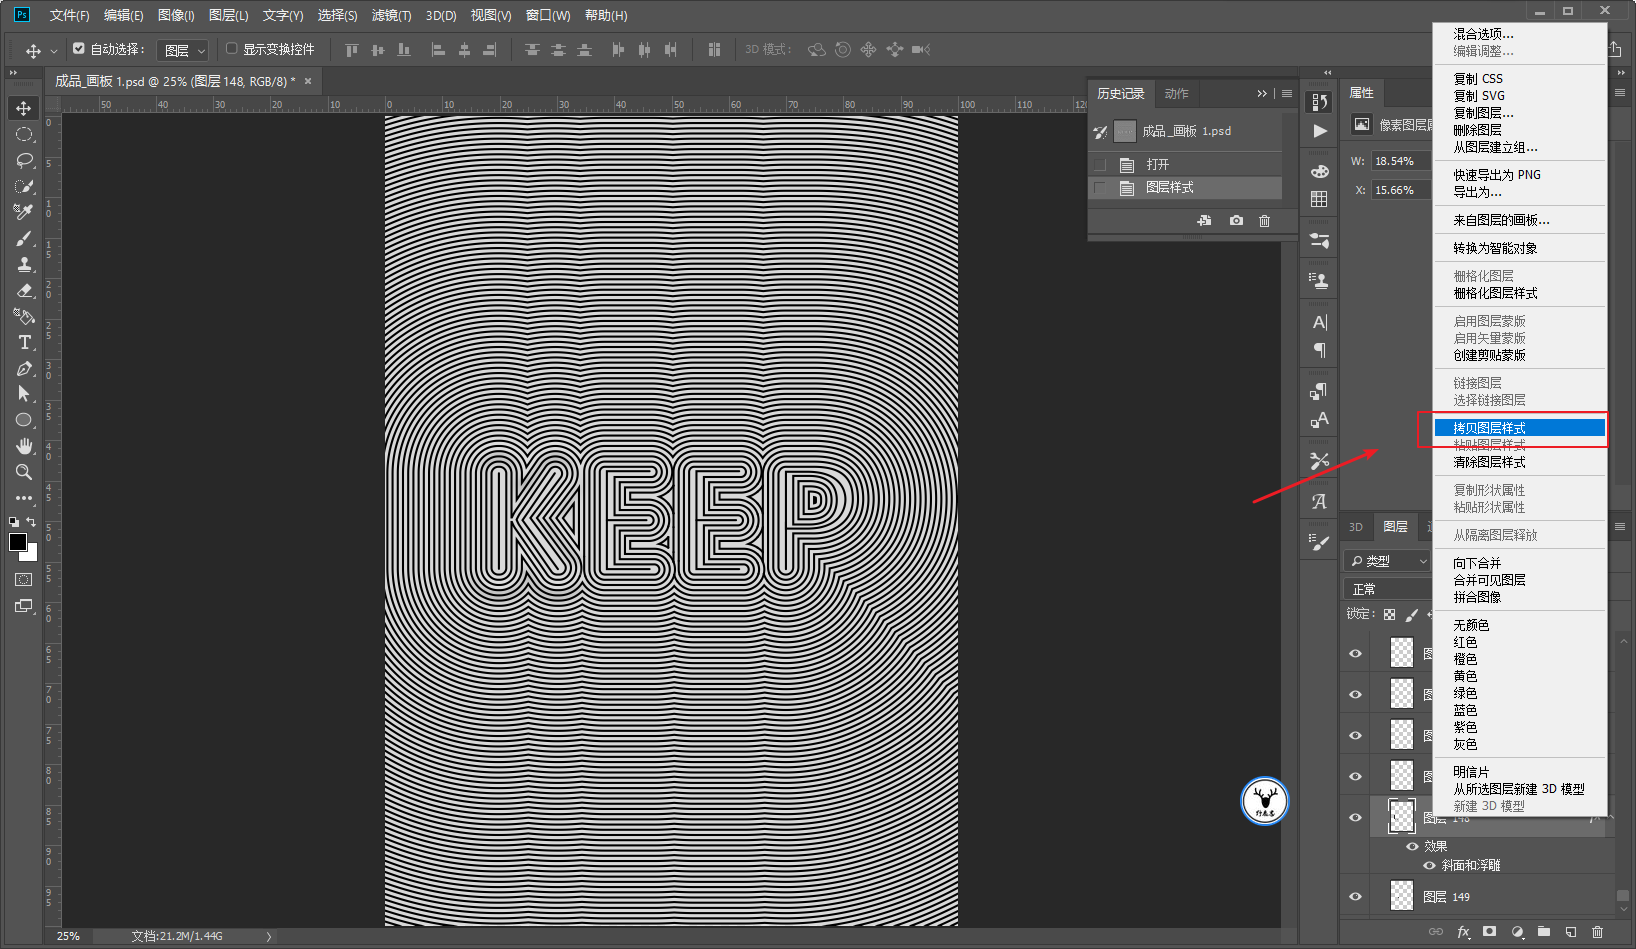1636x949 pixels.
Task: Open the 滤镜(T) menu
Action: point(391,15)
